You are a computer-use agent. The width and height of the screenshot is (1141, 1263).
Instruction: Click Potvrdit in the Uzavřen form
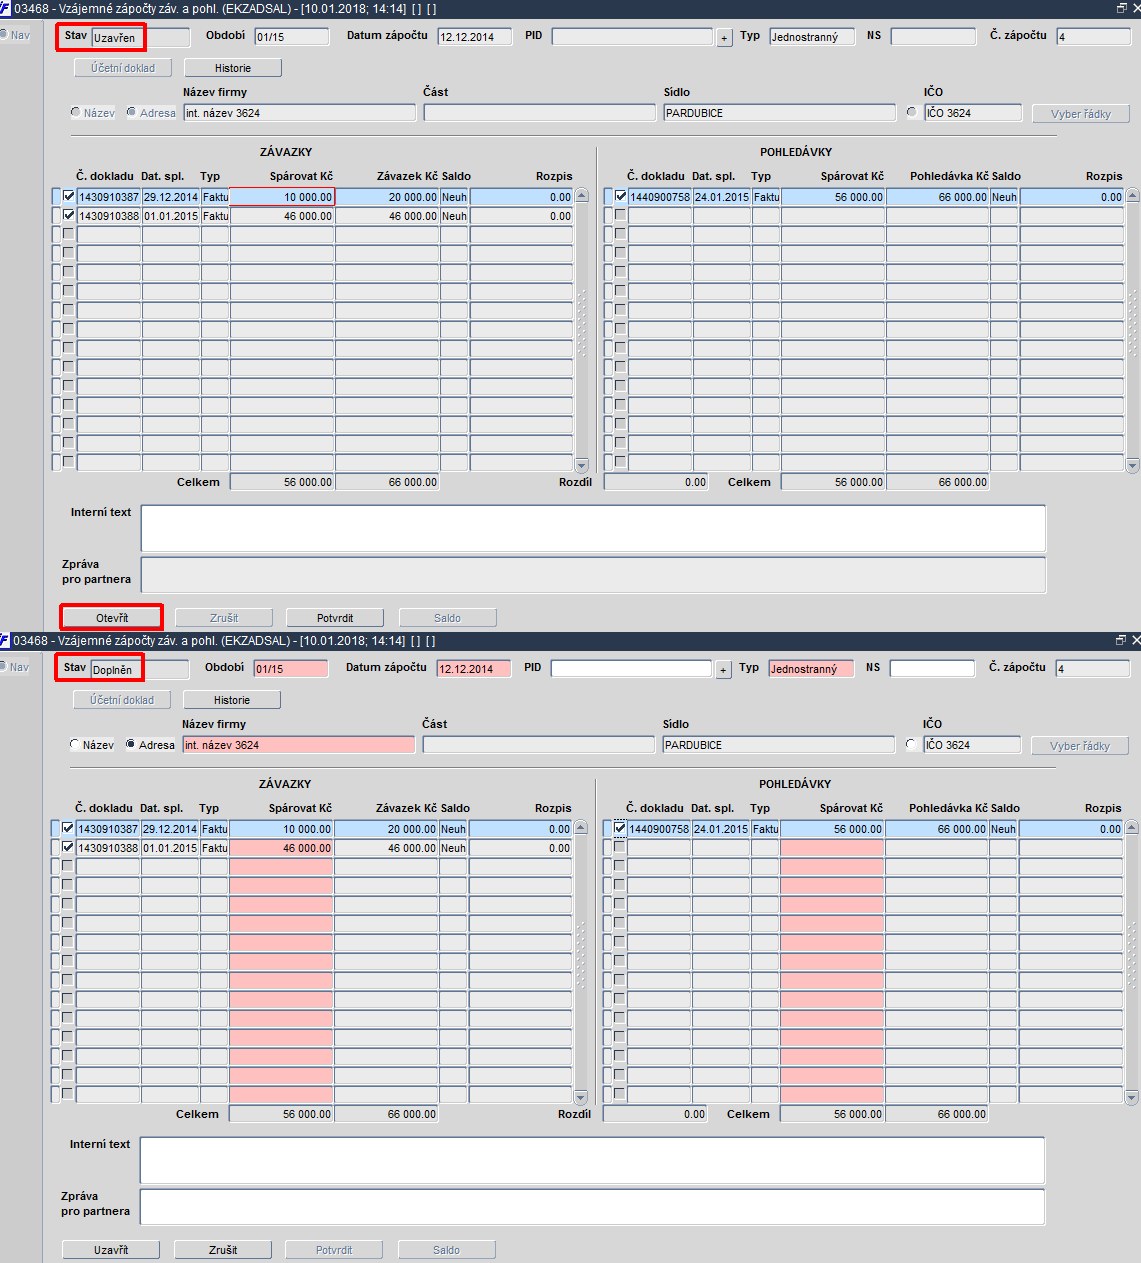(335, 618)
